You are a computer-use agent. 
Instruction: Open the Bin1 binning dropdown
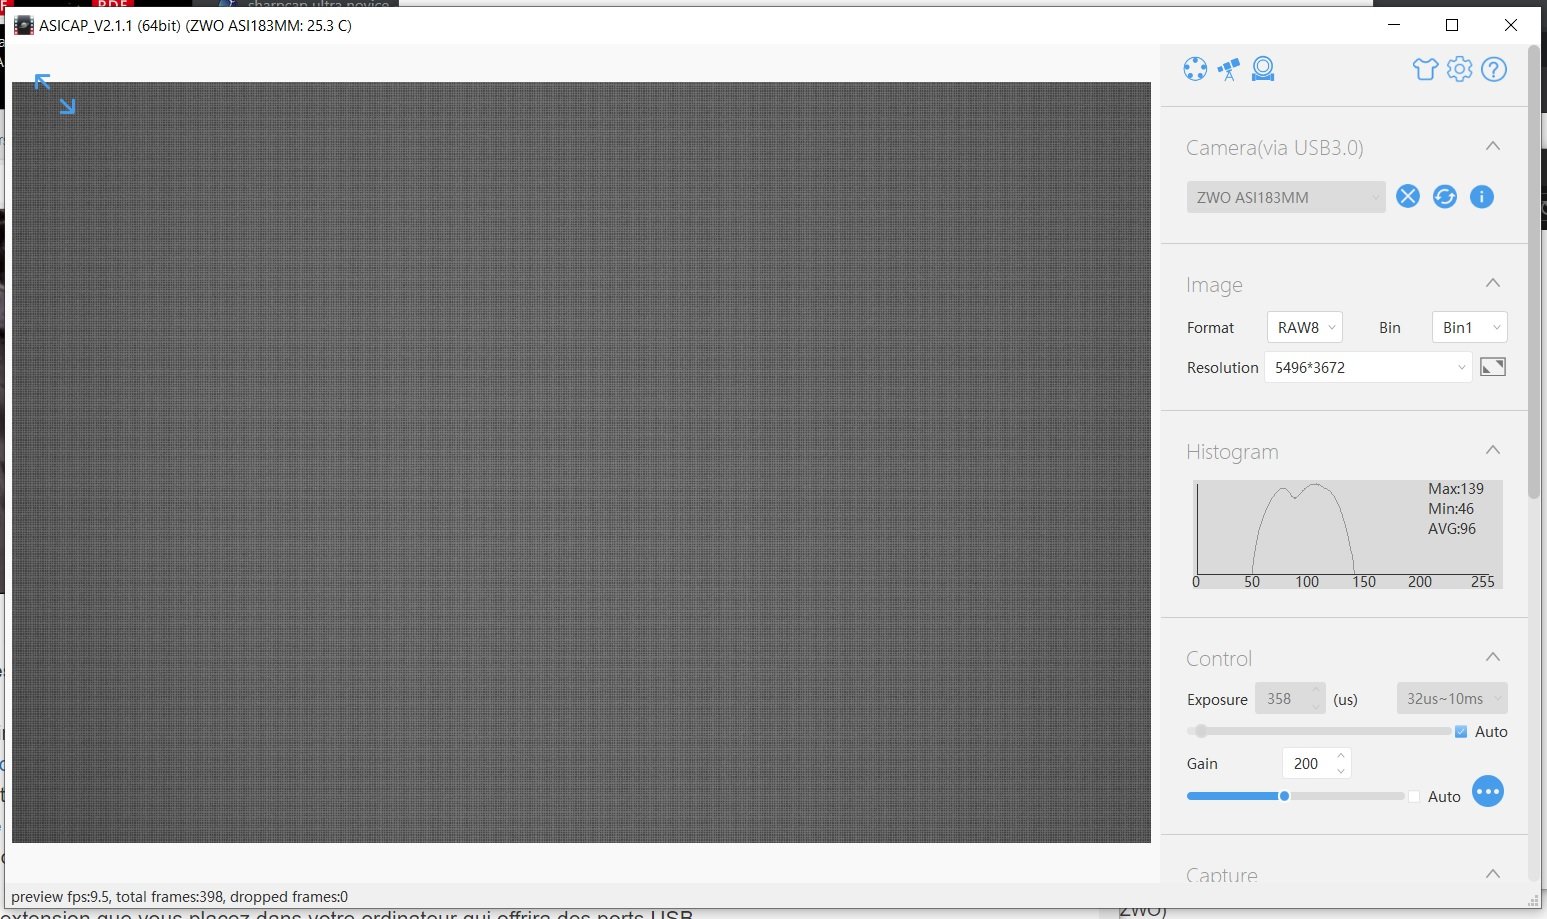click(x=1469, y=327)
